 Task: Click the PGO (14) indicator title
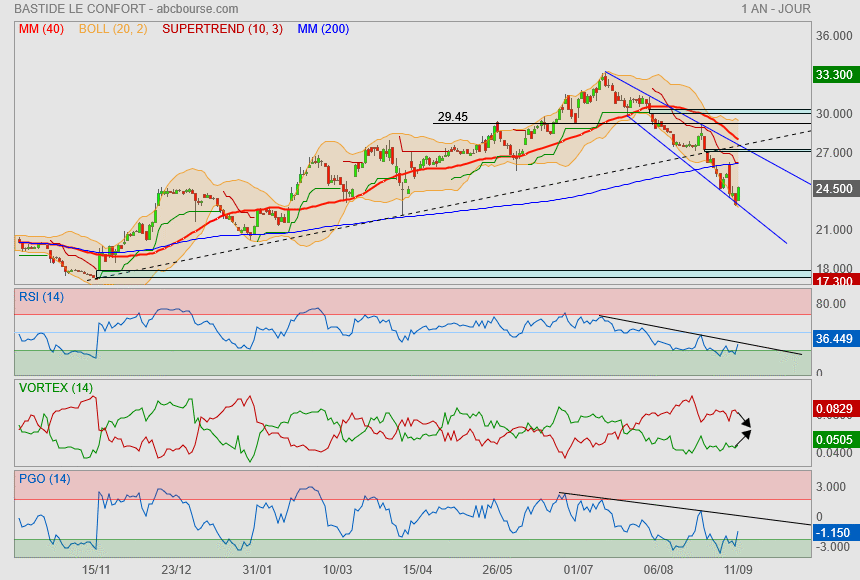pos(46,478)
